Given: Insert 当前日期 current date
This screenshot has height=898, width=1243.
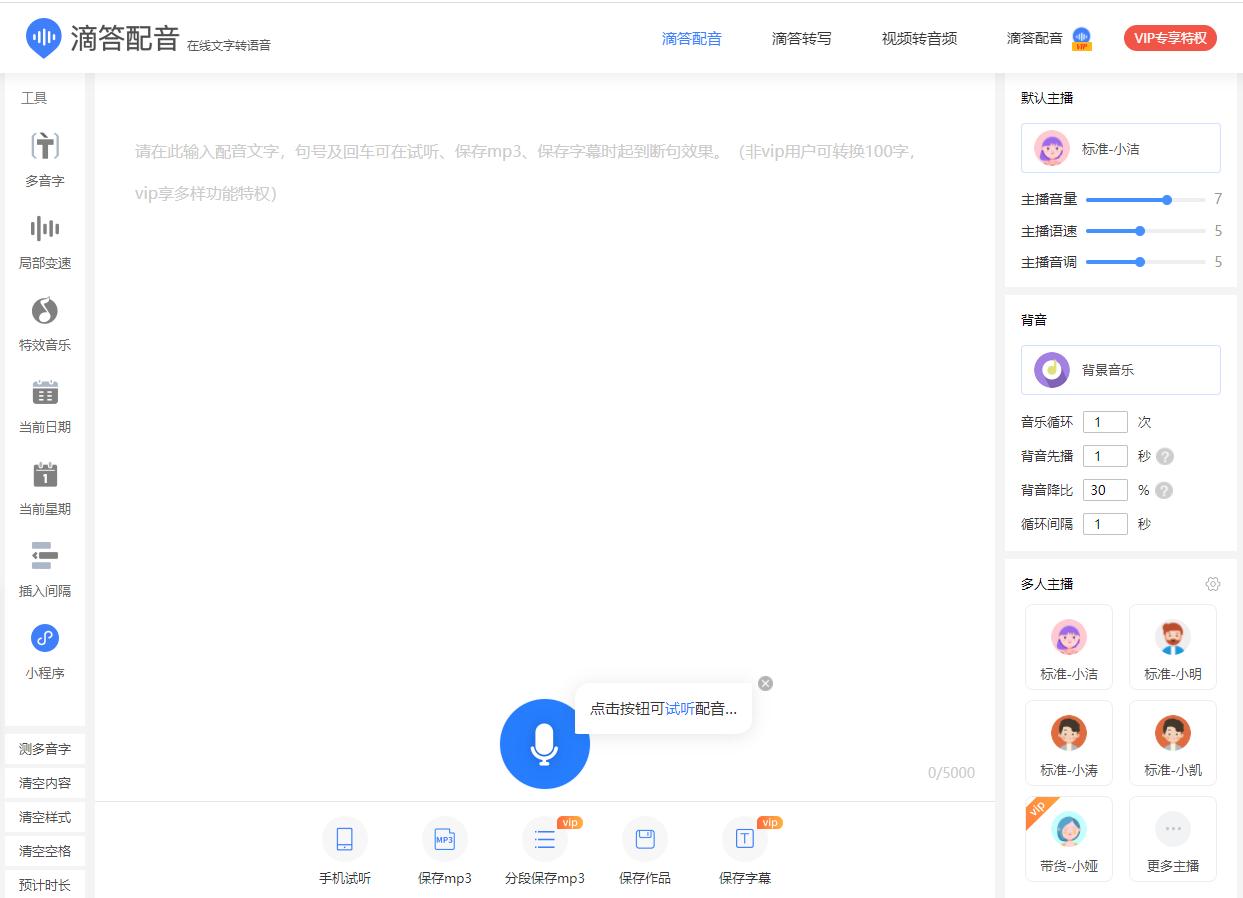Looking at the screenshot, I should tap(45, 406).
